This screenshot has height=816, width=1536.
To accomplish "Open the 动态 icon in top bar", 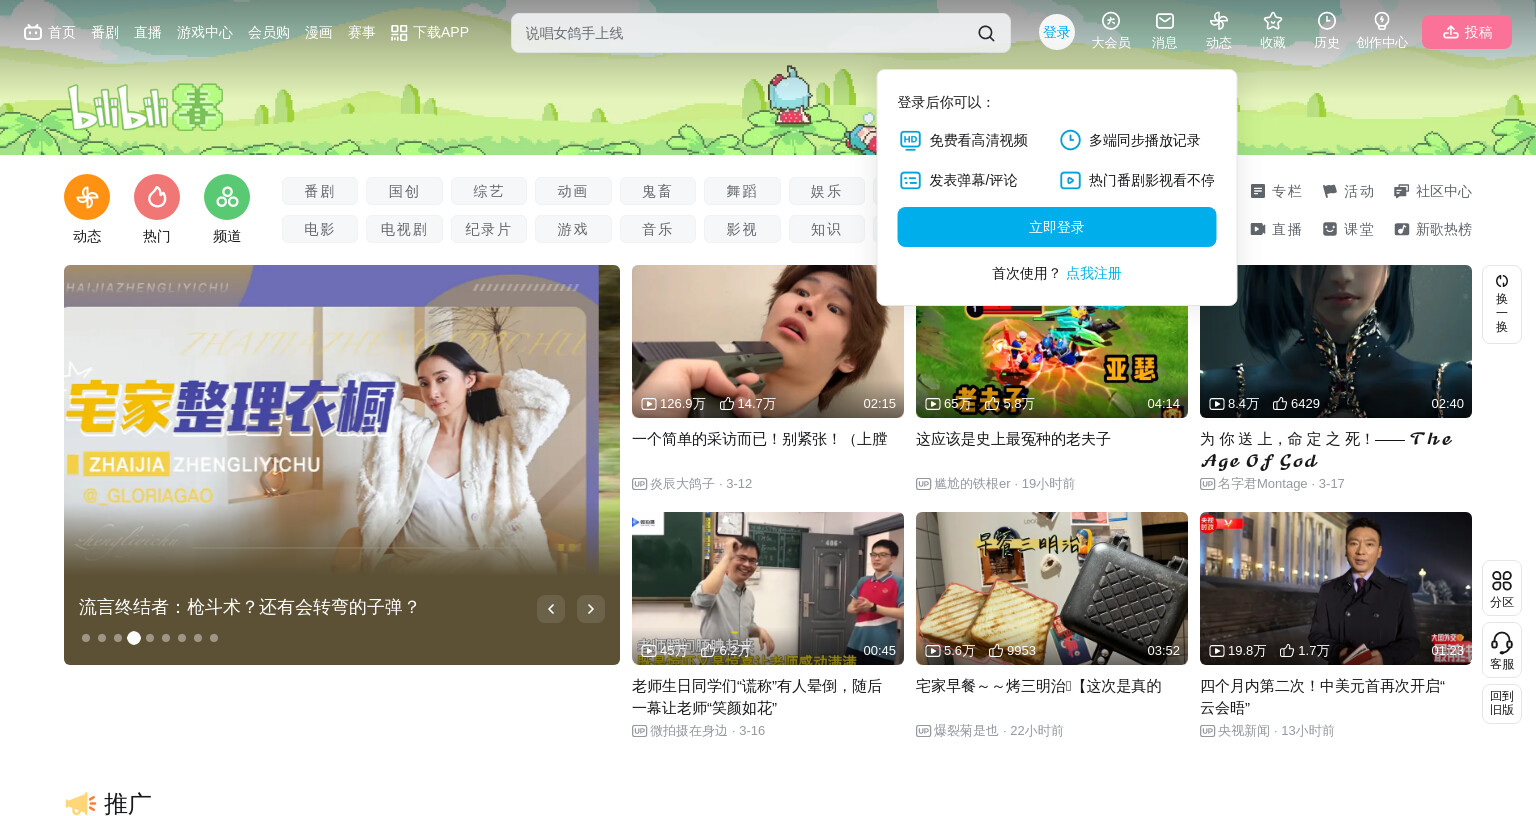I will pyautogui.click(x=1219, y=30).
